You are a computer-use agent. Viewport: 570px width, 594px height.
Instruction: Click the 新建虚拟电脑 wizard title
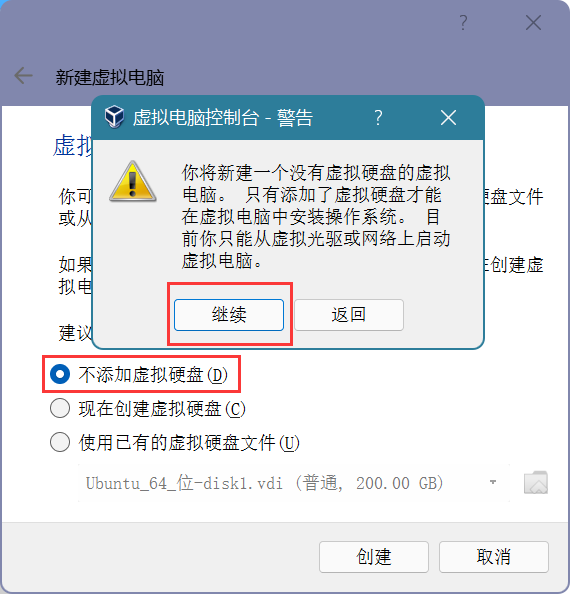coord(110,77)
